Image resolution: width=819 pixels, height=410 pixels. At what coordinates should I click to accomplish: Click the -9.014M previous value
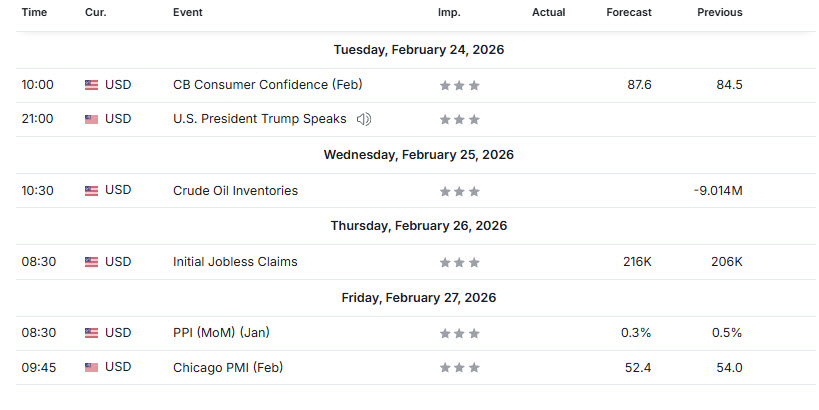point(716,191)
